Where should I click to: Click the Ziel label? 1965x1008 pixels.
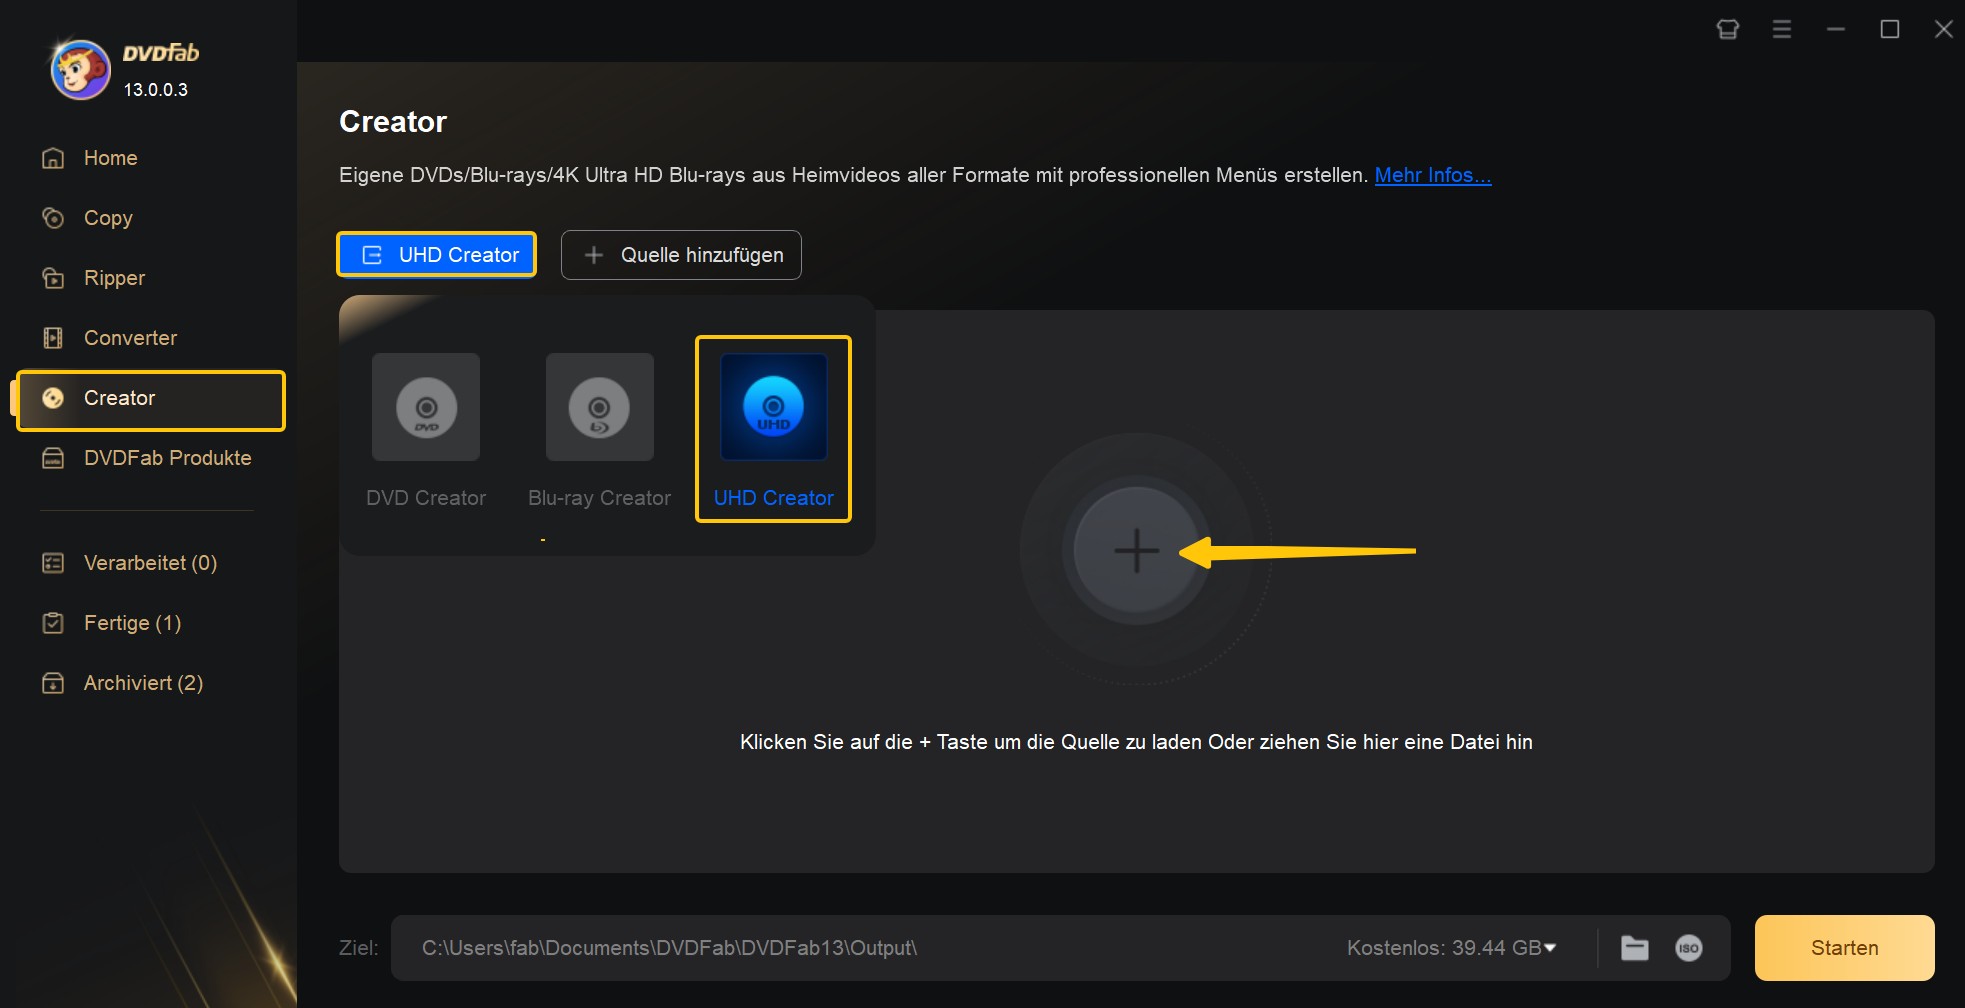359,948
